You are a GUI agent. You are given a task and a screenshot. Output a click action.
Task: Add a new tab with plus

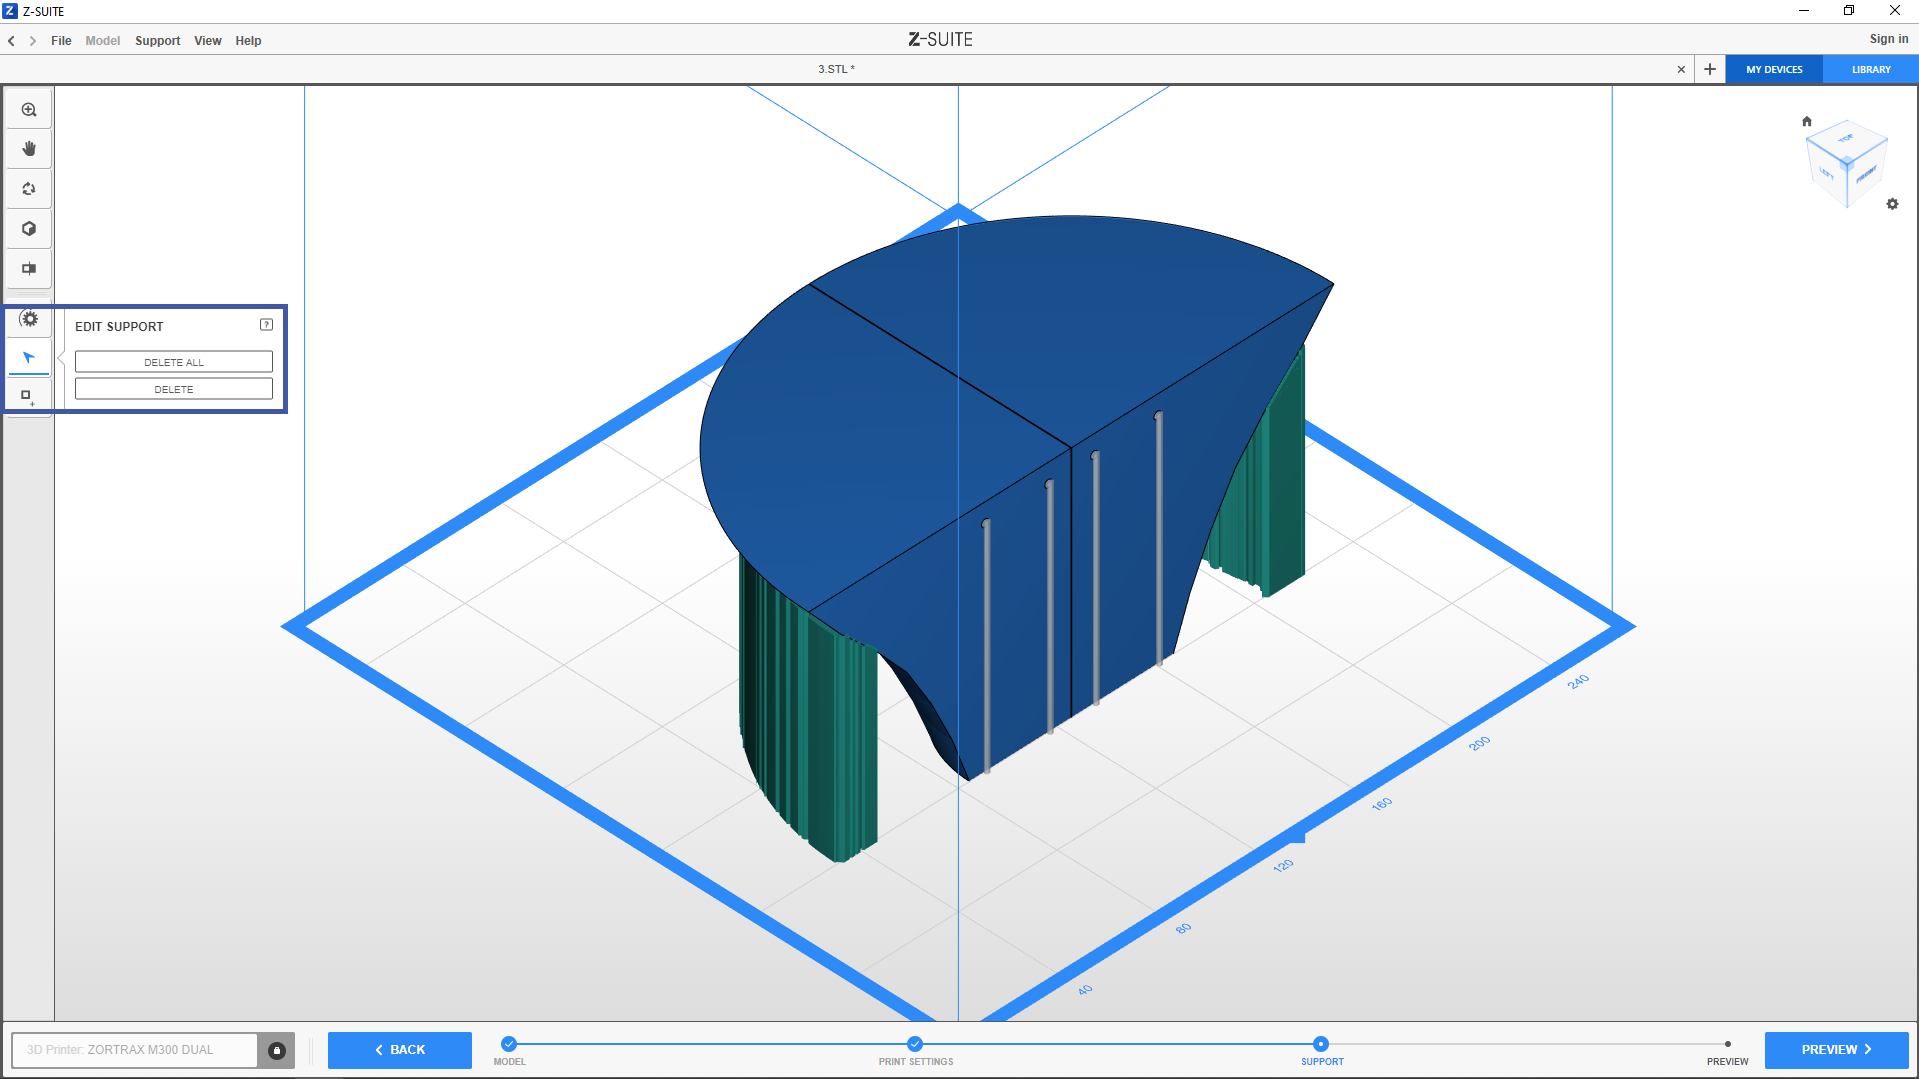click(x=1710, y=70)
